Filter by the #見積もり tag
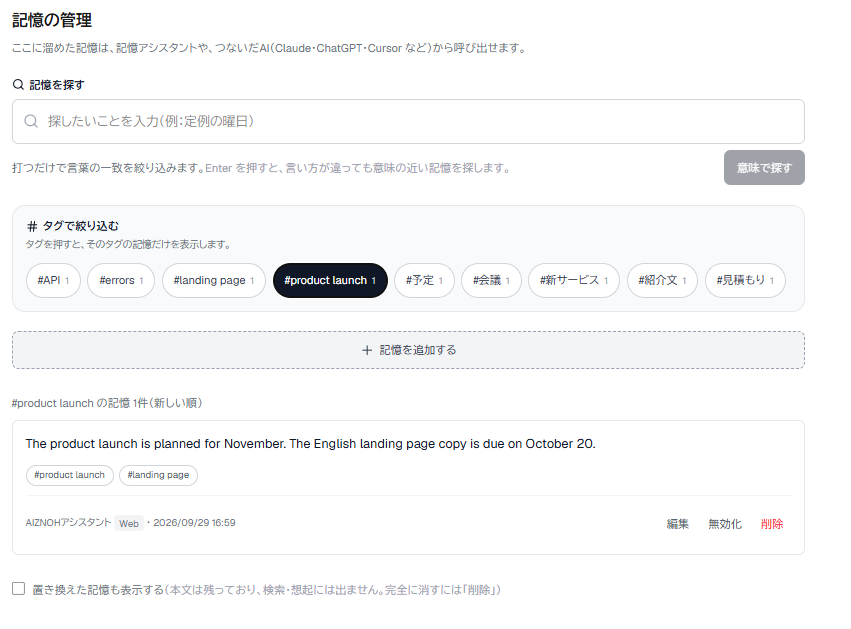This screenshot has height=629, width=851. (x=745, y=281)
